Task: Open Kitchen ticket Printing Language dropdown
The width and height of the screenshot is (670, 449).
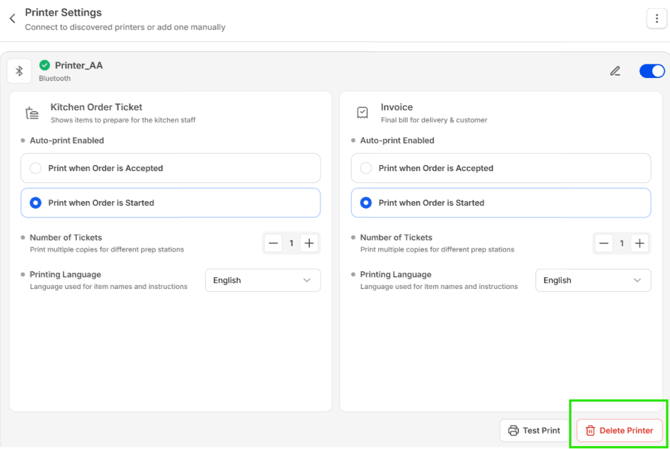Action: (x=262, y=281)
